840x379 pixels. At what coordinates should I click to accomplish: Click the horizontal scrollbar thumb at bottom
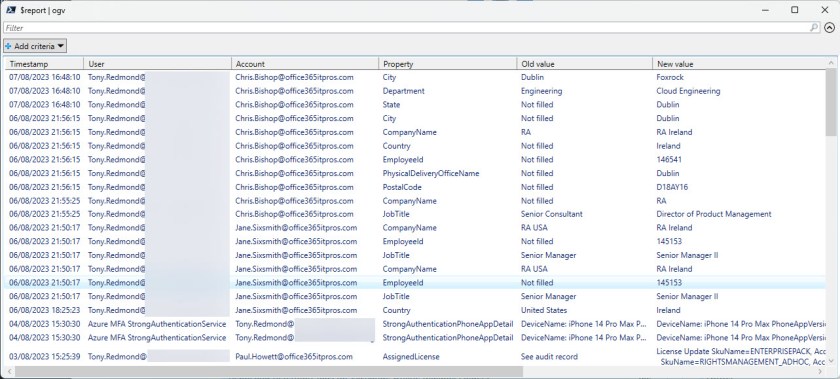[x=269, y=371]
